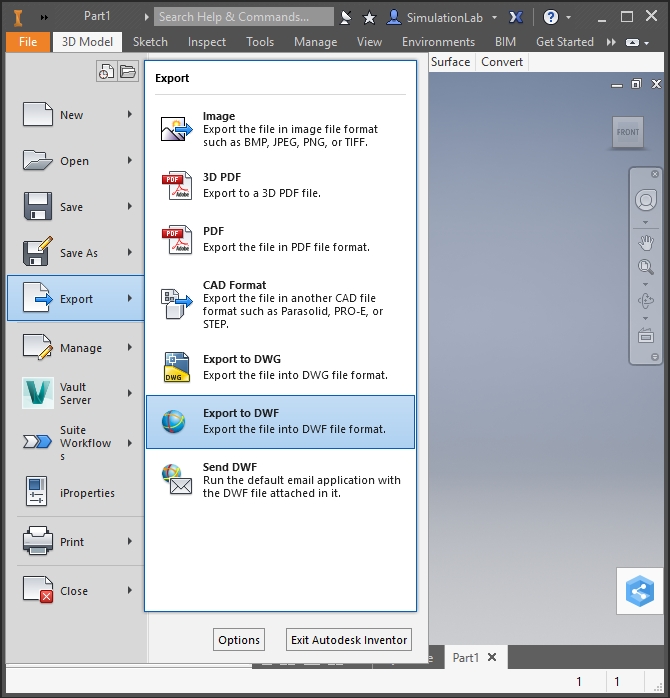Show recent documents list icon
This screenshot has height=698, width=670.
tap(107, 71)
